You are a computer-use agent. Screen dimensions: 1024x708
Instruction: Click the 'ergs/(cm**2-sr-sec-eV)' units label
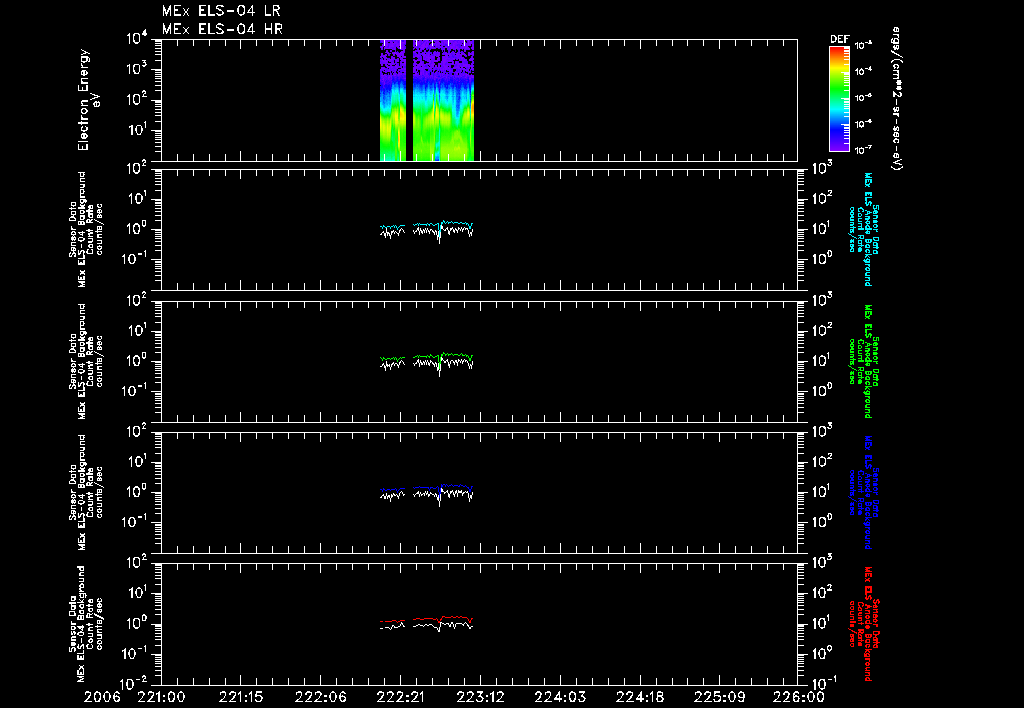[x=897, y=99]
